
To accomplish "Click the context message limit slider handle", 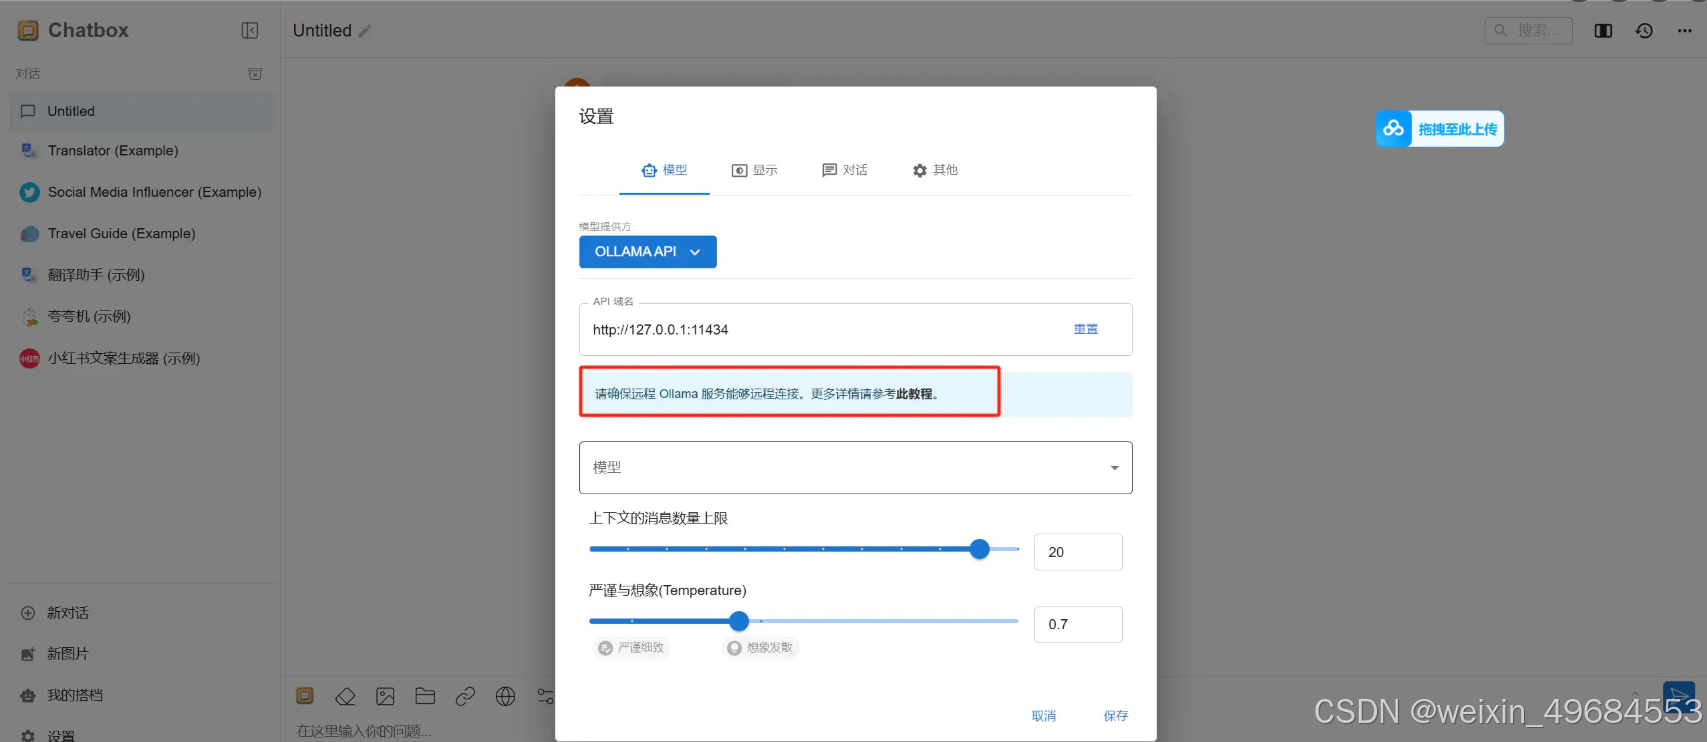I will tap(980, 549).
